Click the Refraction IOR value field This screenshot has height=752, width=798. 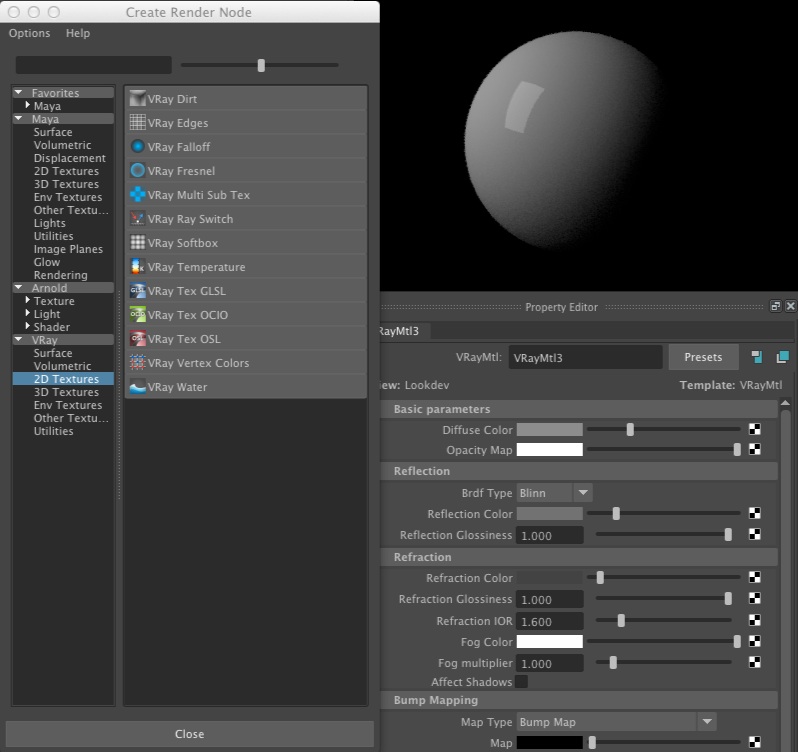tap(550, 621)
